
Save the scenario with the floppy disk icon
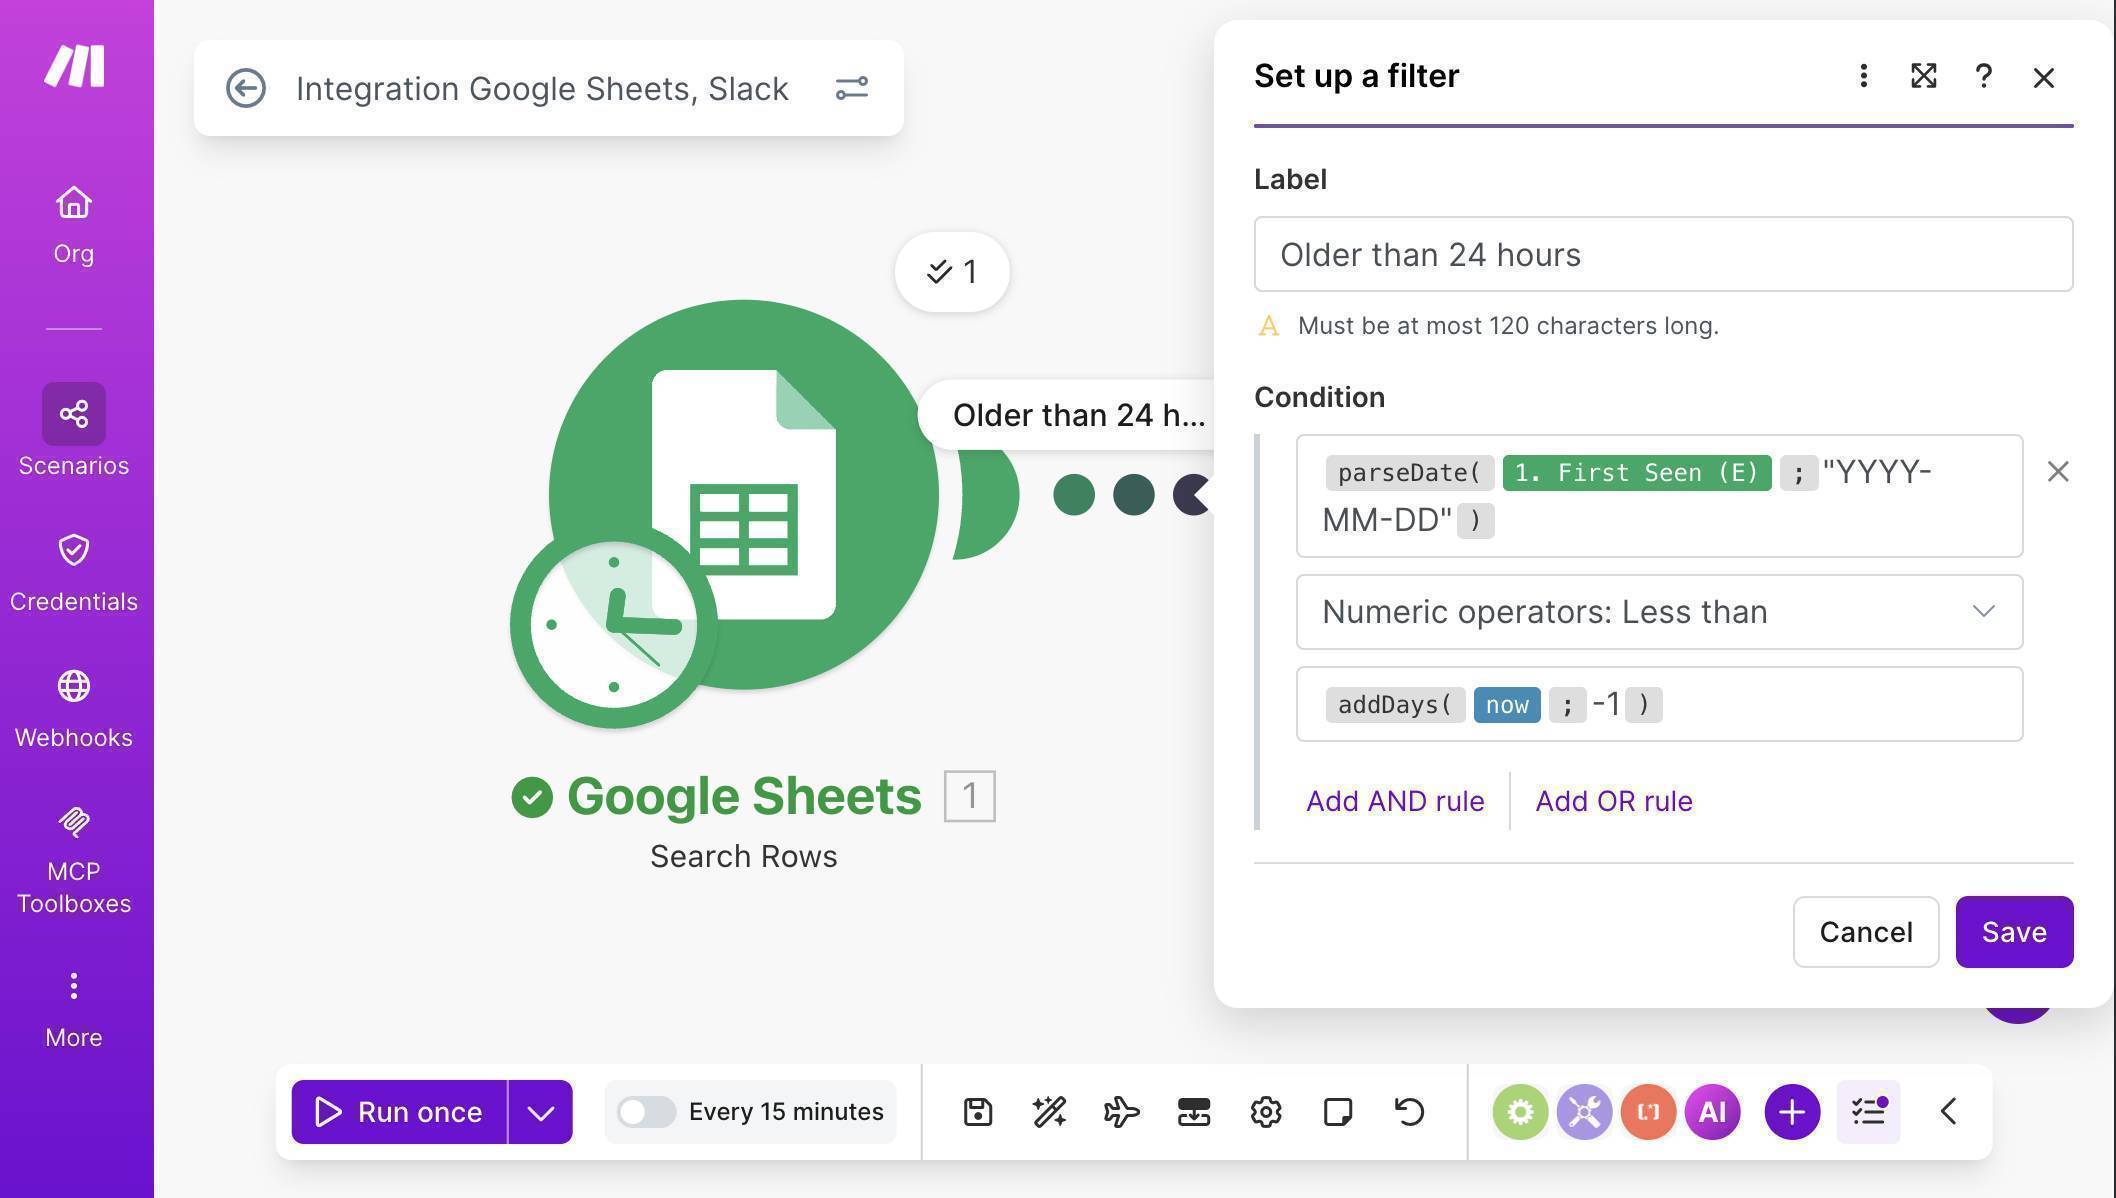(x=977, y=1111)
